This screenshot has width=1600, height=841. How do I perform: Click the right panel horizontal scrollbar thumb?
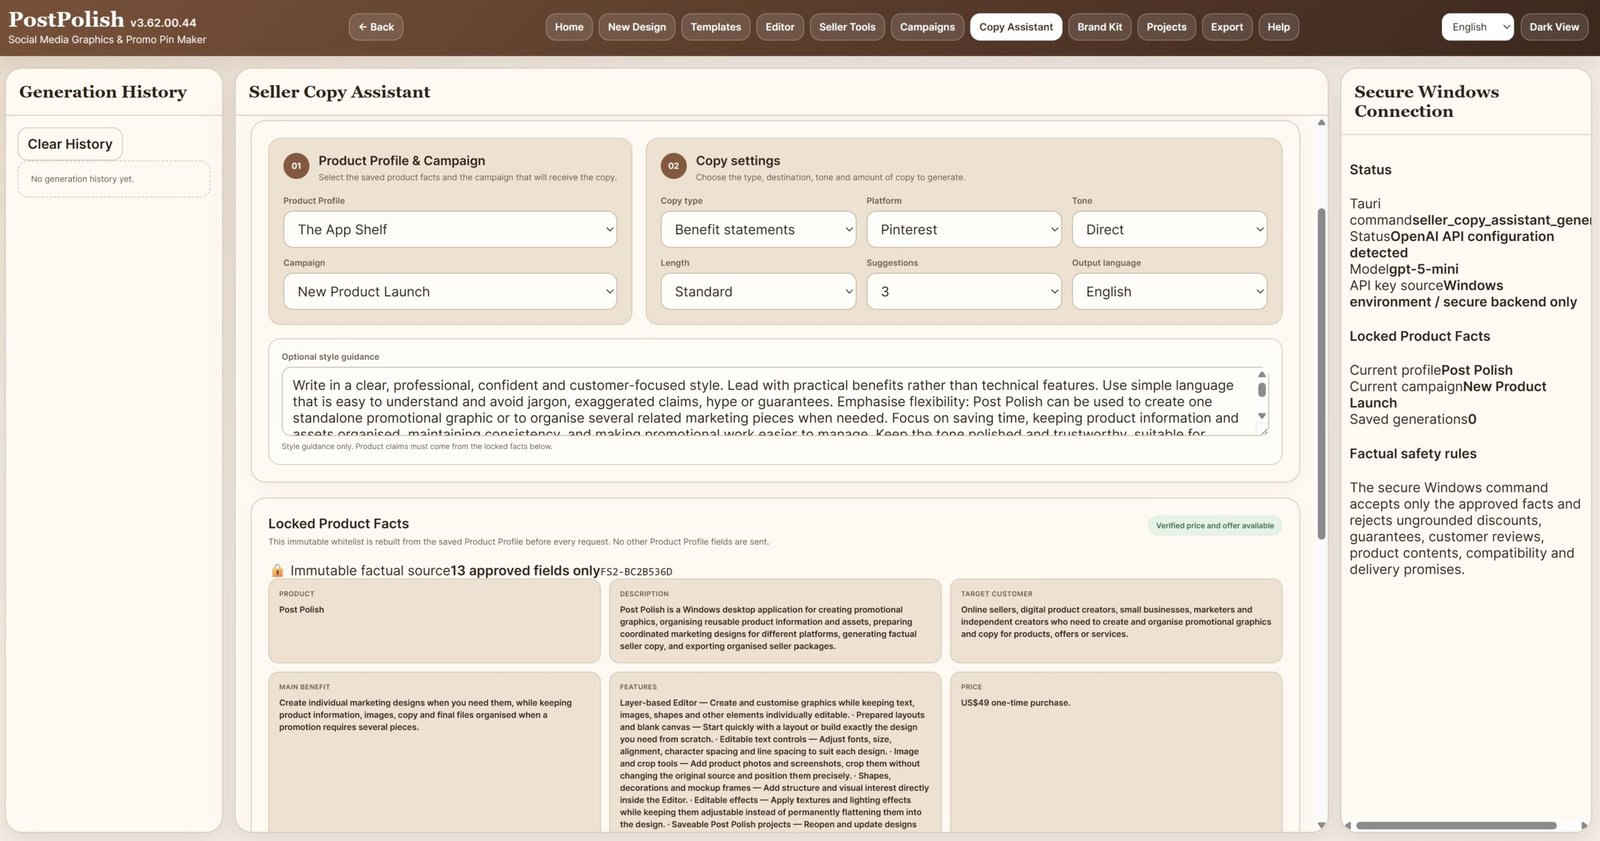click(x=1456, y=825)
